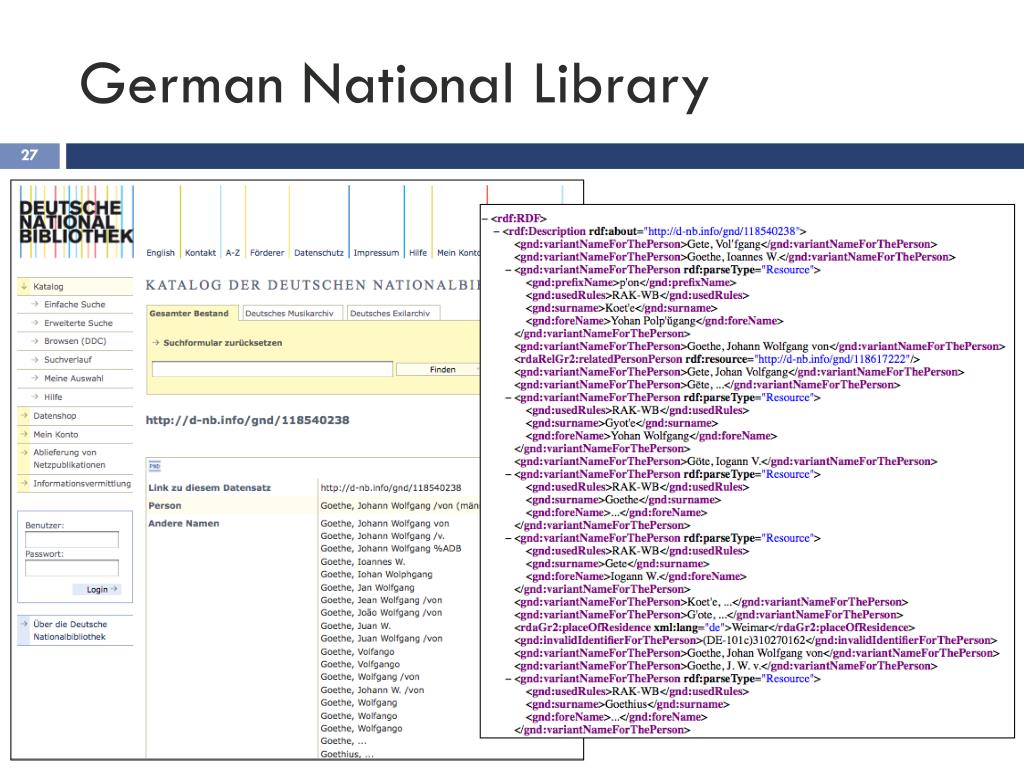Collapse the variantName block with surname Goethius

click(509, 679)
